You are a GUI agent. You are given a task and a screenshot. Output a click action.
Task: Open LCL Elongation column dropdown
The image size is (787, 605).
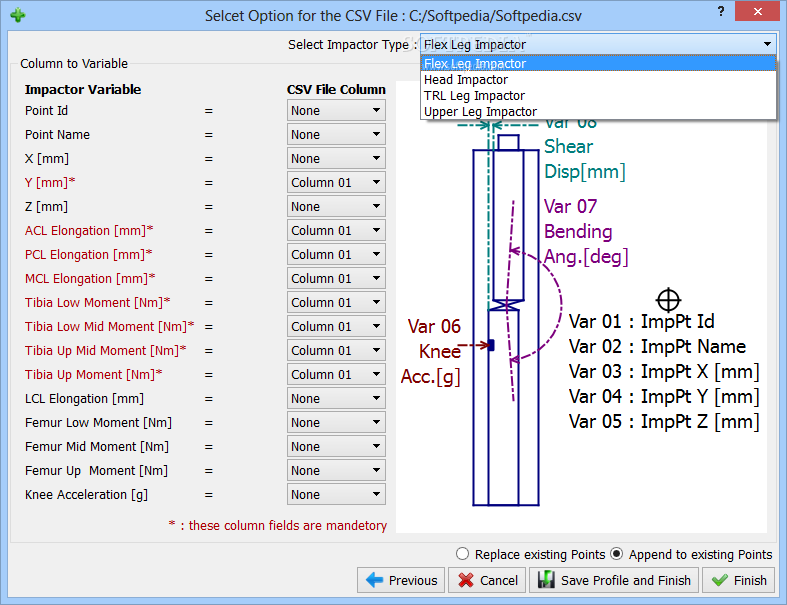pyautogui.click(x=336, y=398)
